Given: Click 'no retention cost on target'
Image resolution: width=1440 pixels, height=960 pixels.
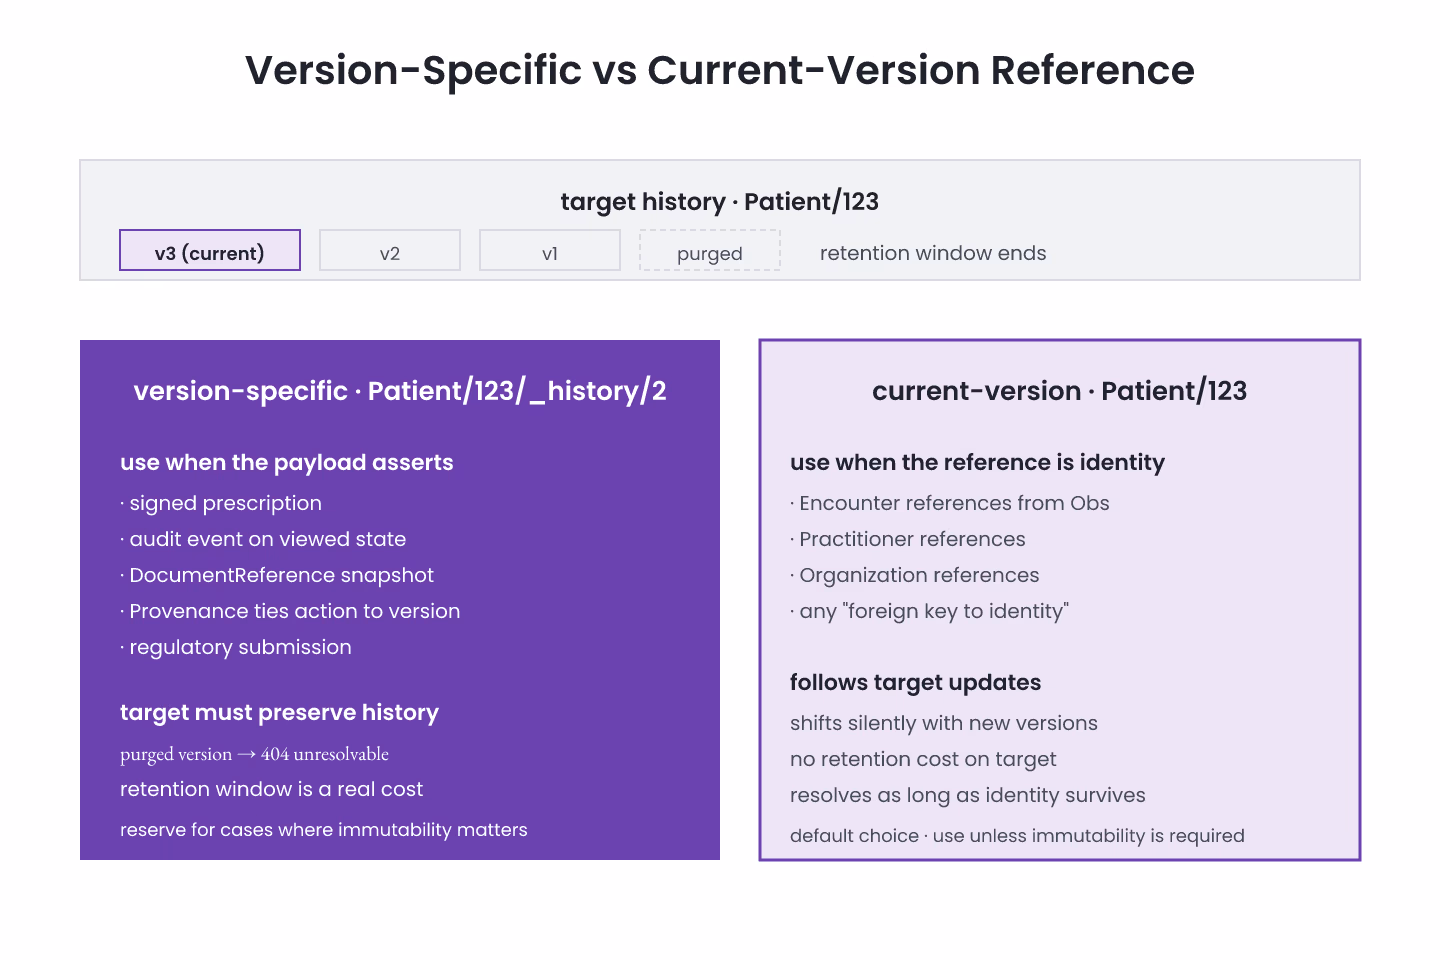Looking at the screenshot, I should (923, 759).
